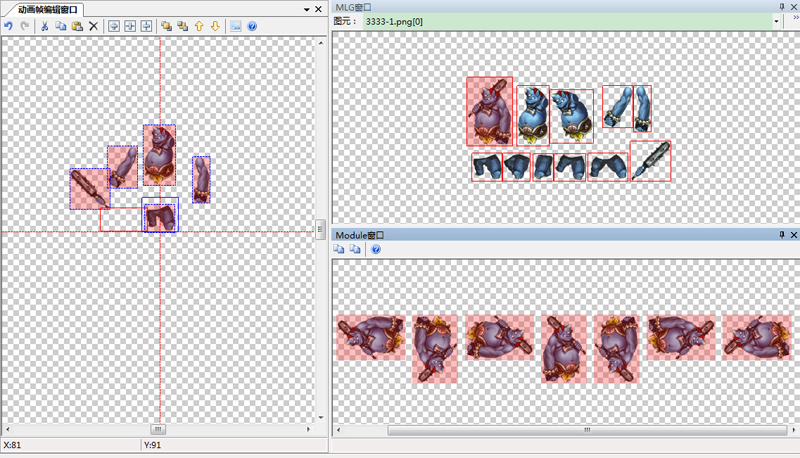Click the greyed redo arrow icon
800x458 pixels.
[x=24, y=26]
